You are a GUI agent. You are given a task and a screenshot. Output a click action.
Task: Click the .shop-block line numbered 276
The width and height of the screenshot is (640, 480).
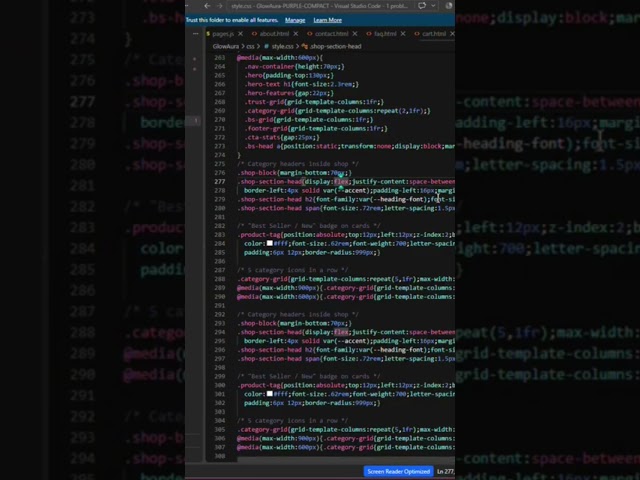click(294, 173)
